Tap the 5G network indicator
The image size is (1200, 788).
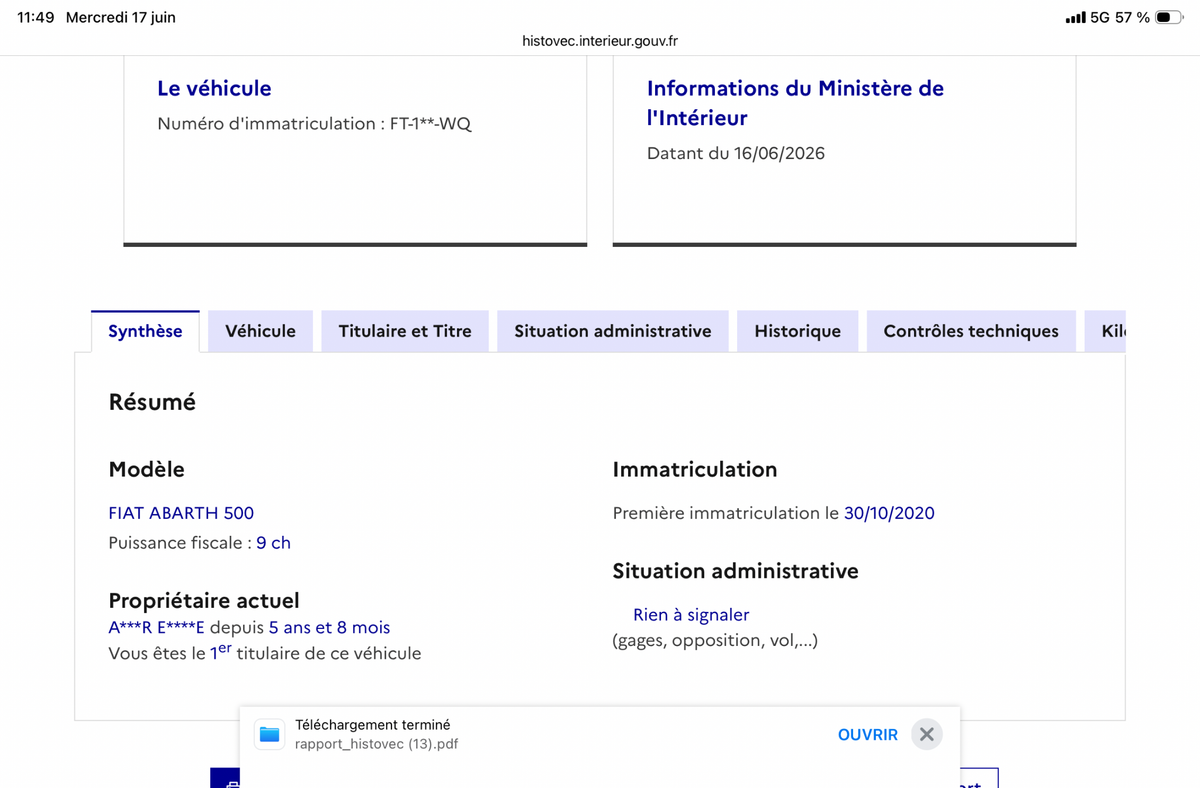point(1100,17)
